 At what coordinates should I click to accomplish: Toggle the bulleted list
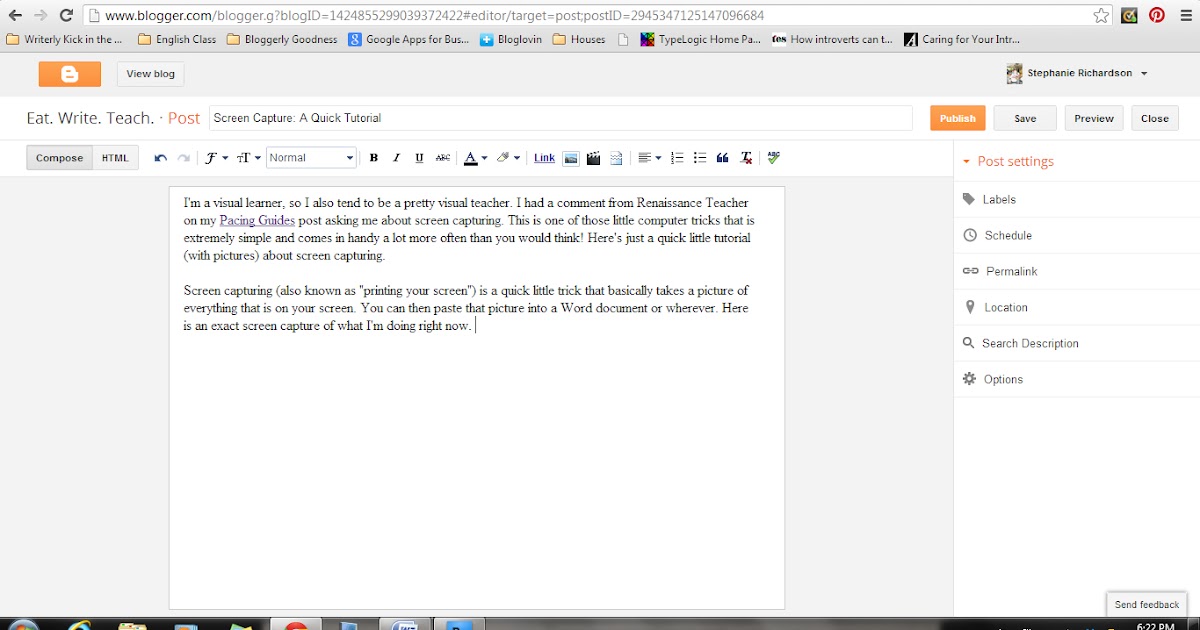(699, 157)
